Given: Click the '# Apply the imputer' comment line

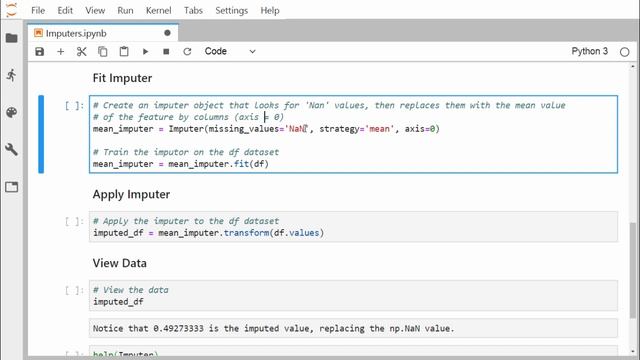Looking at the screenshot, I should click(x=186, y=221).
